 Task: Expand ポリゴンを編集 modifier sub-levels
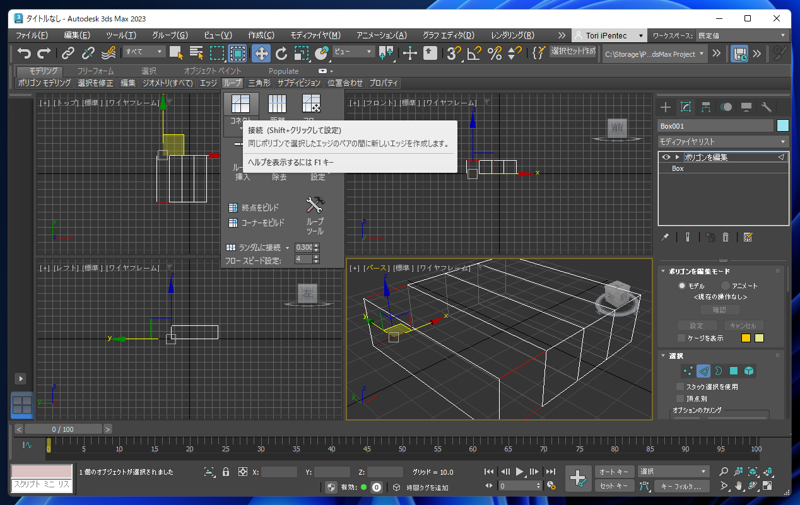click(x=677, y=157)
